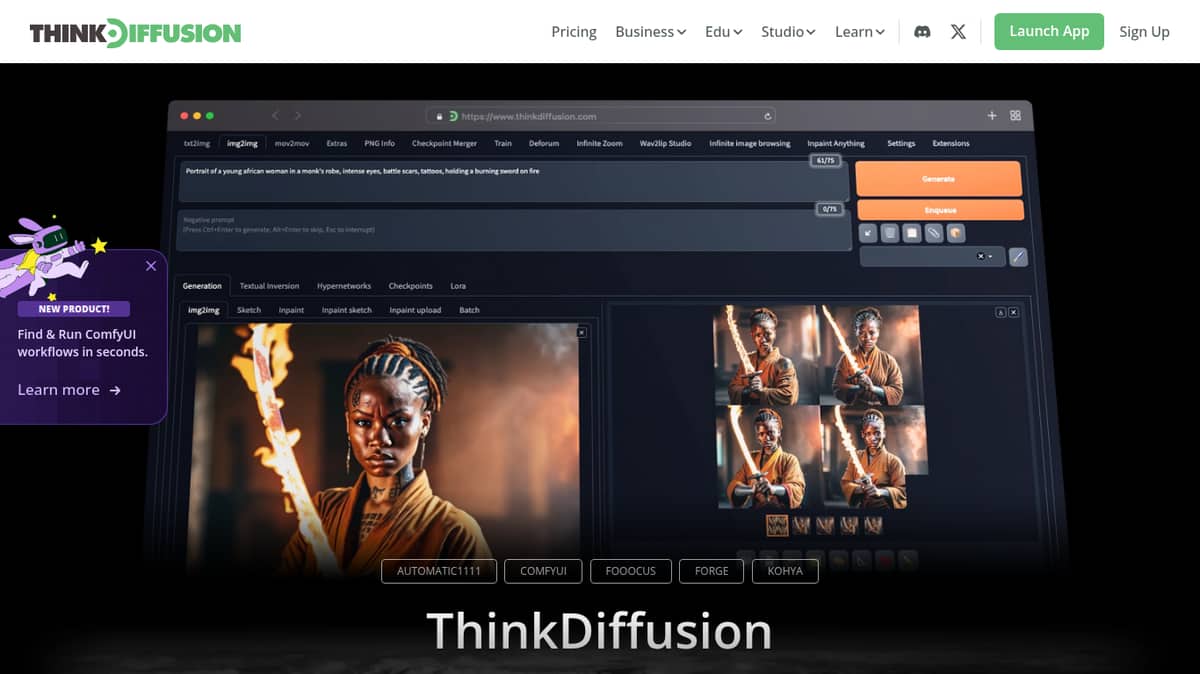
Task: Open the Deforum tab
Action: (544, 143)
